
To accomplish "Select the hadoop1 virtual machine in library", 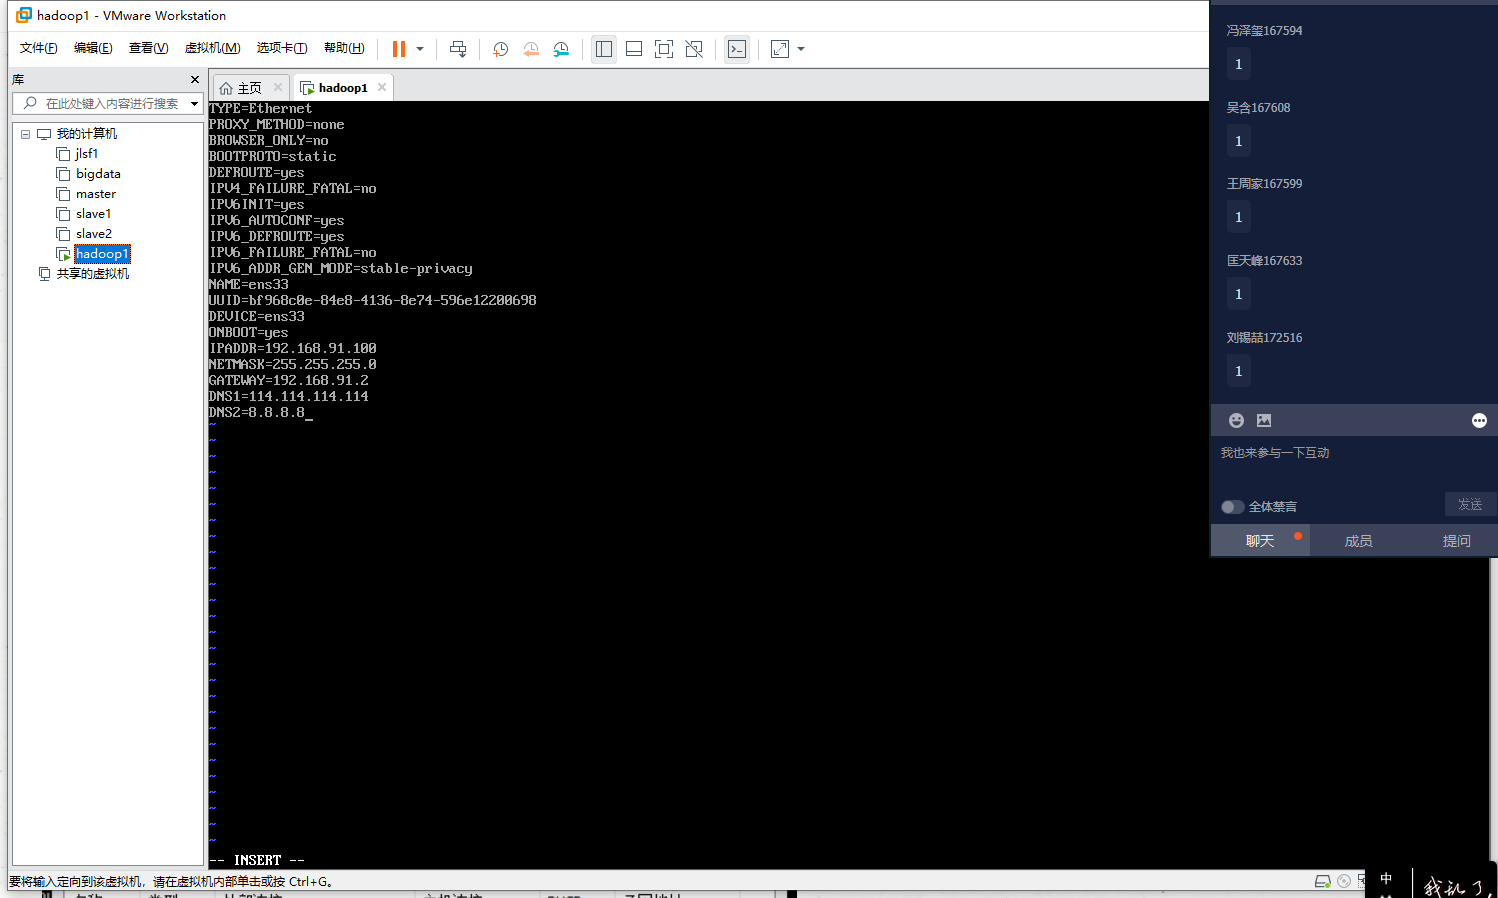I will [x=102, y=254].
